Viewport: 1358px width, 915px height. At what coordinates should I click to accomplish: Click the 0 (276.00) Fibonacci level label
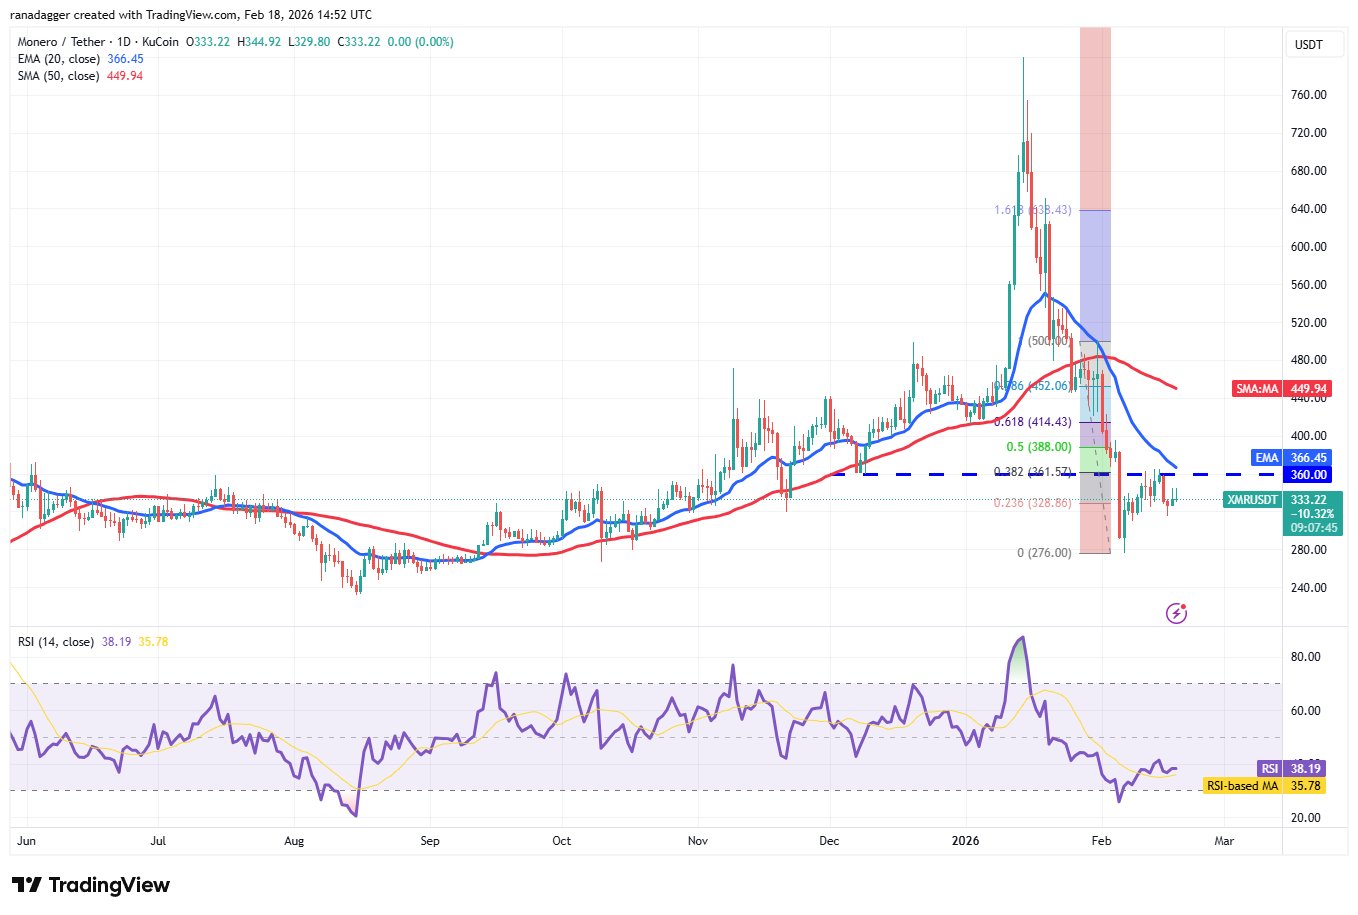click(1044, 553)
